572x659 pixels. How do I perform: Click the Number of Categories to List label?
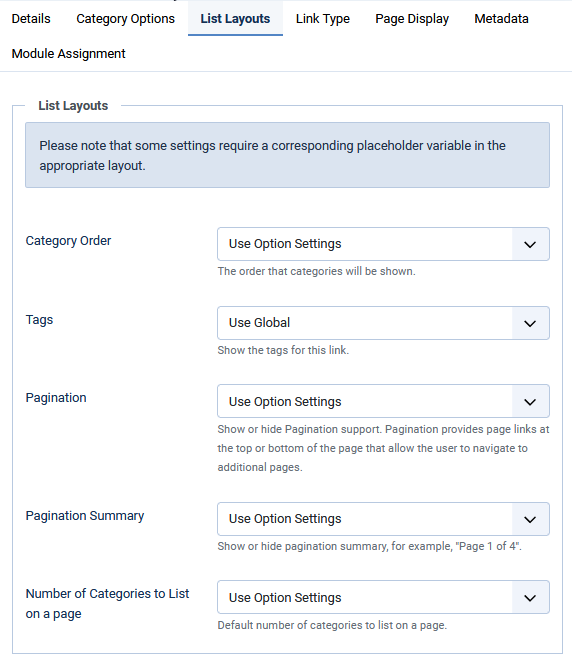[108, 604]
